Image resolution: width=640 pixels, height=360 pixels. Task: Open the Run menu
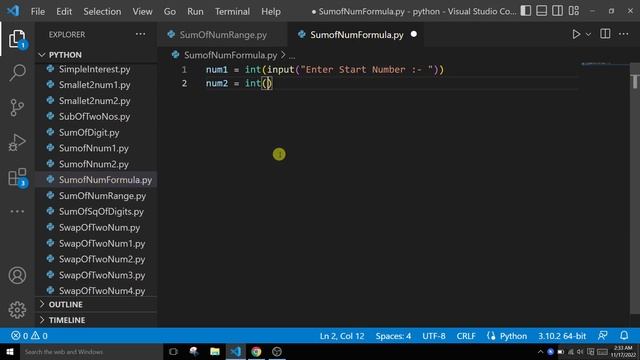click(195, 11)
